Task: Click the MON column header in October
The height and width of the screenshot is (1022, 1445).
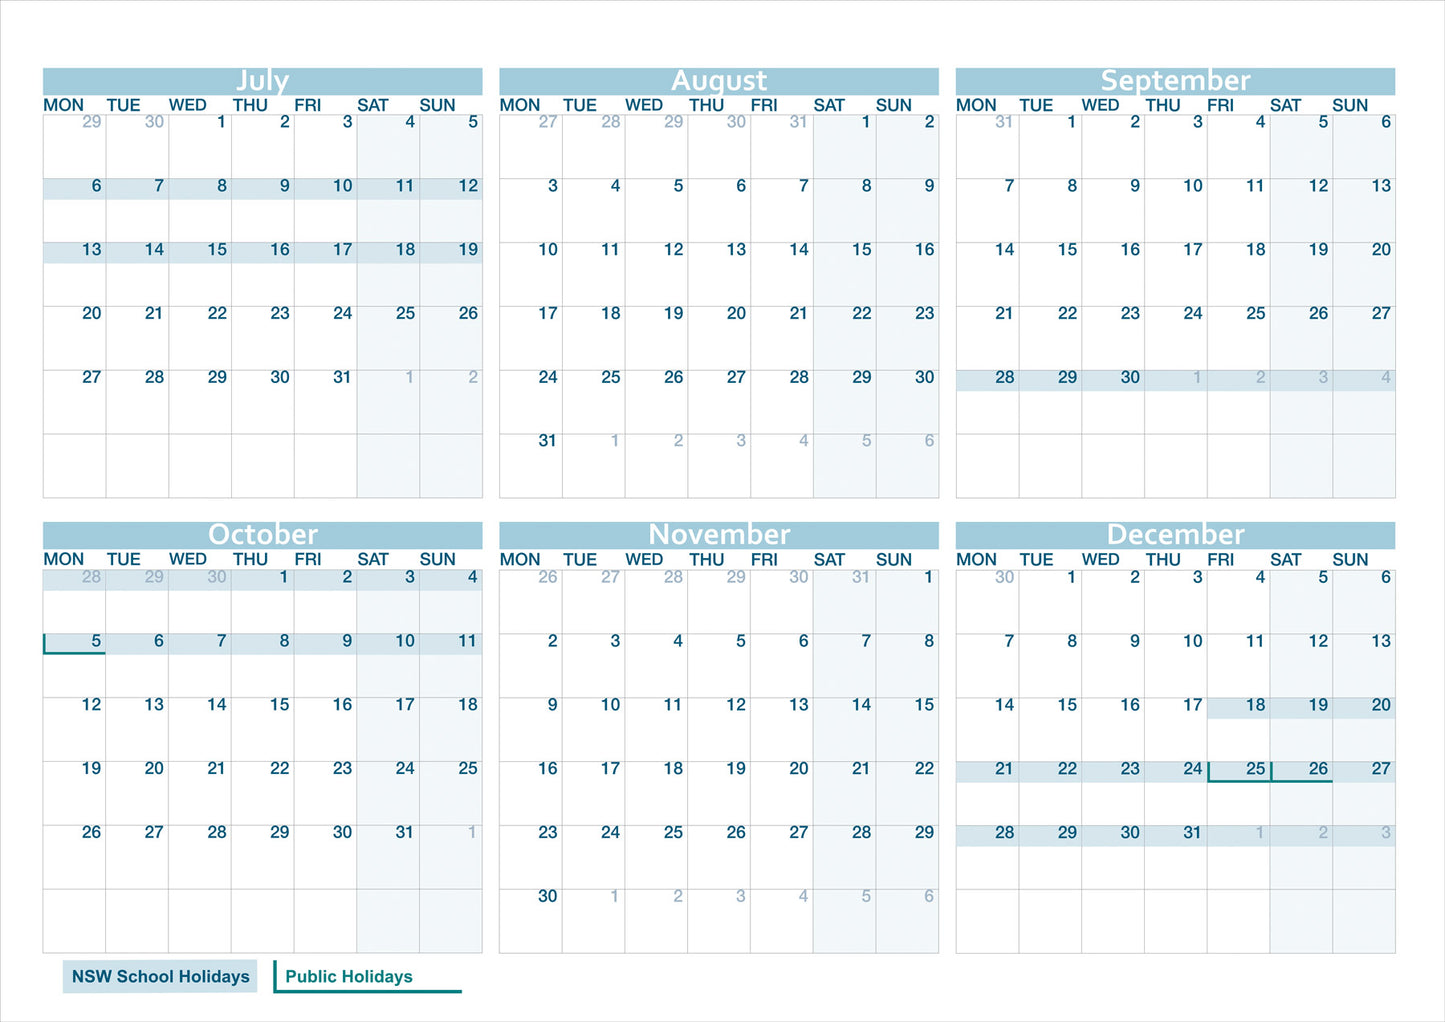Action: 64,559
